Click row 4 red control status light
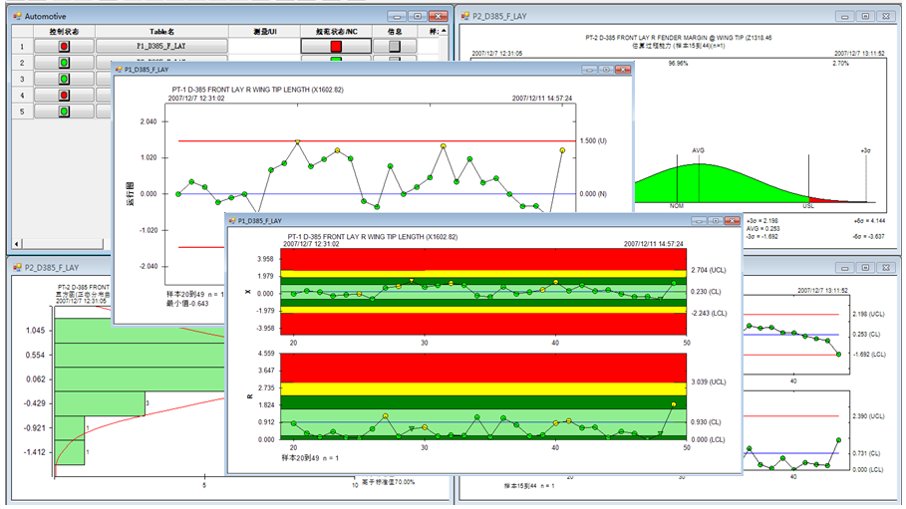This screenshot has height=509, width=906. click(x=64, y=95)
